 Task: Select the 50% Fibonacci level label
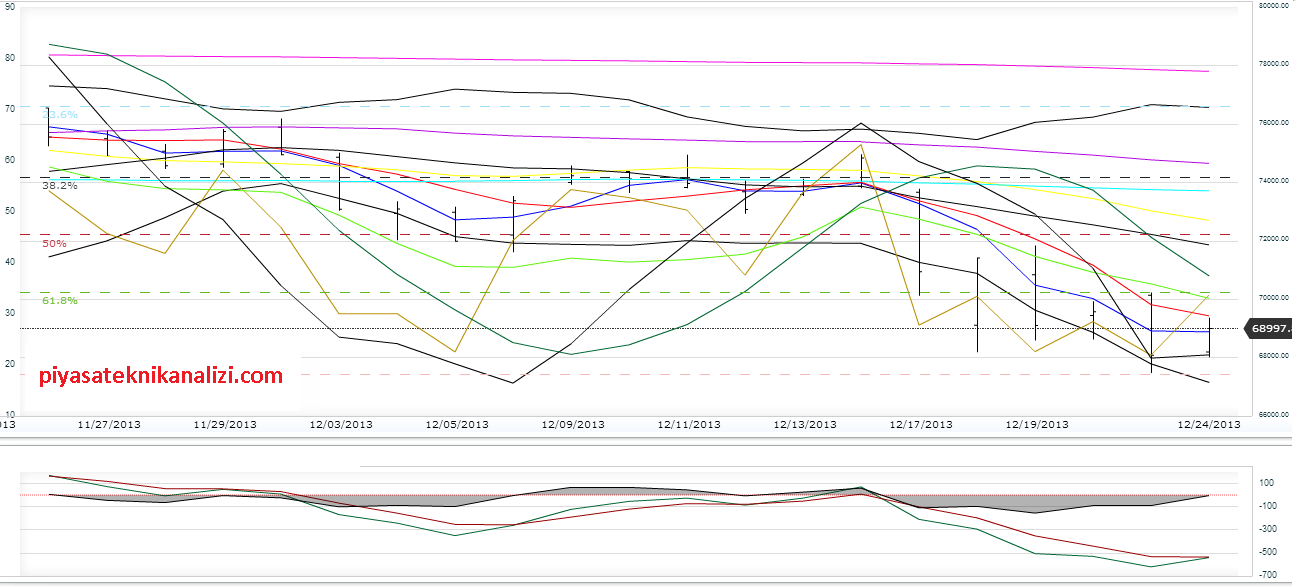[54, 243]
